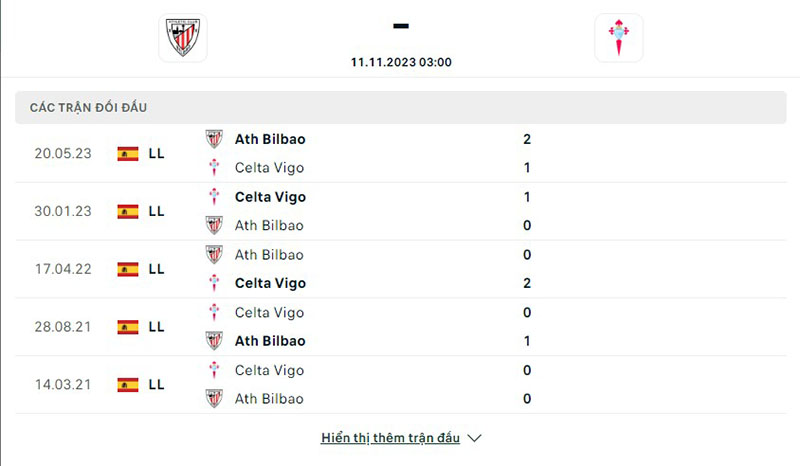Screen dimensions: 800x466
Task: Click the Athletic Bilbao crest in header
Action: [x=183, y=38]
